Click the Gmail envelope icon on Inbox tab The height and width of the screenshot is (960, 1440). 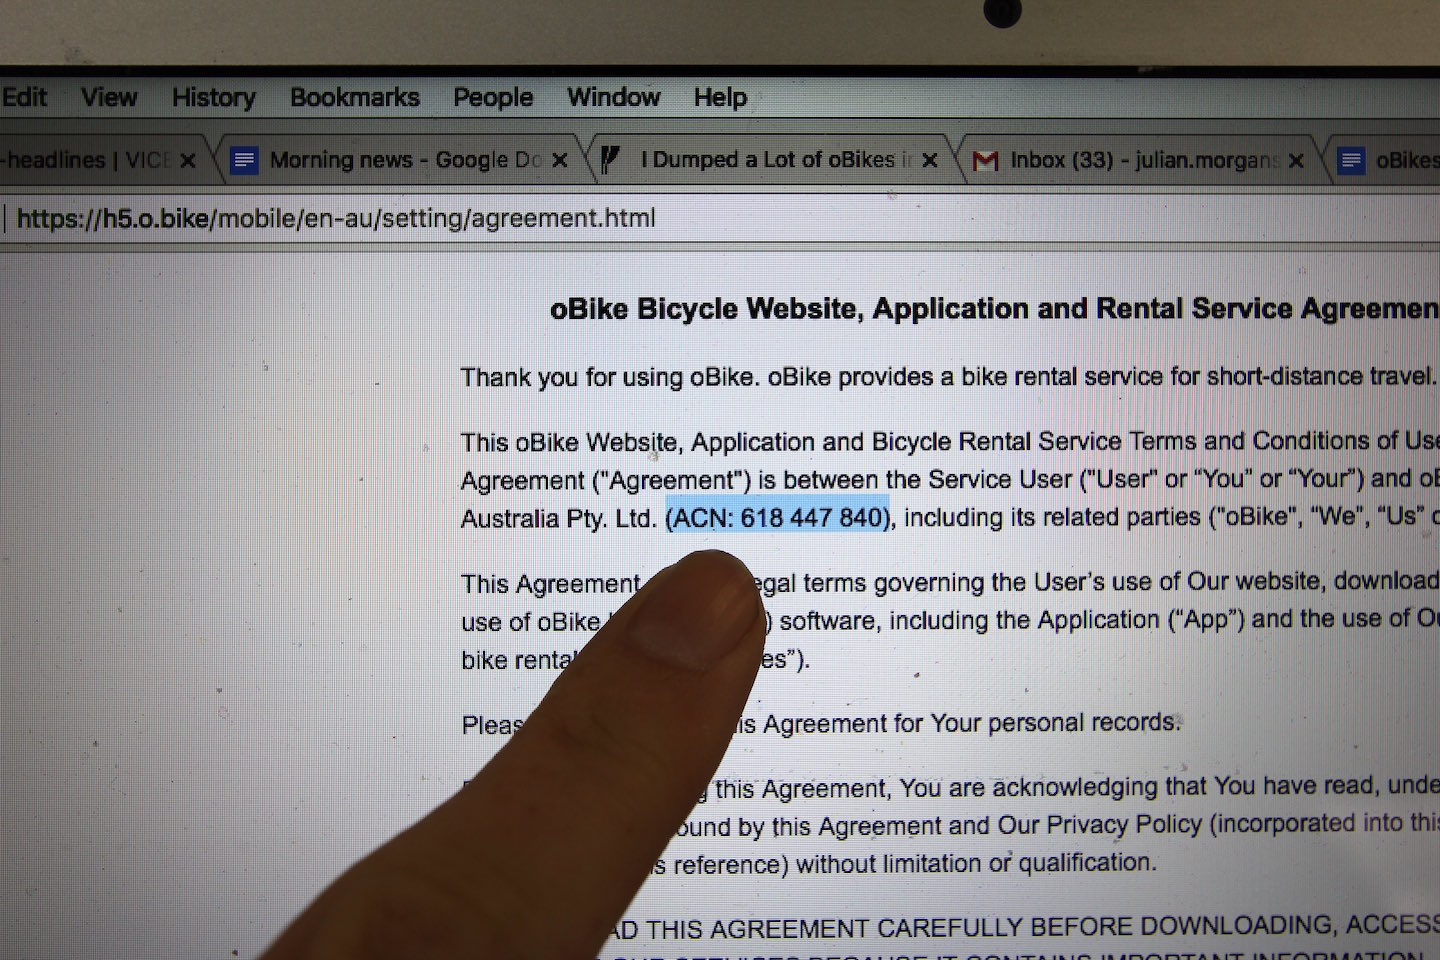[985, 160]
